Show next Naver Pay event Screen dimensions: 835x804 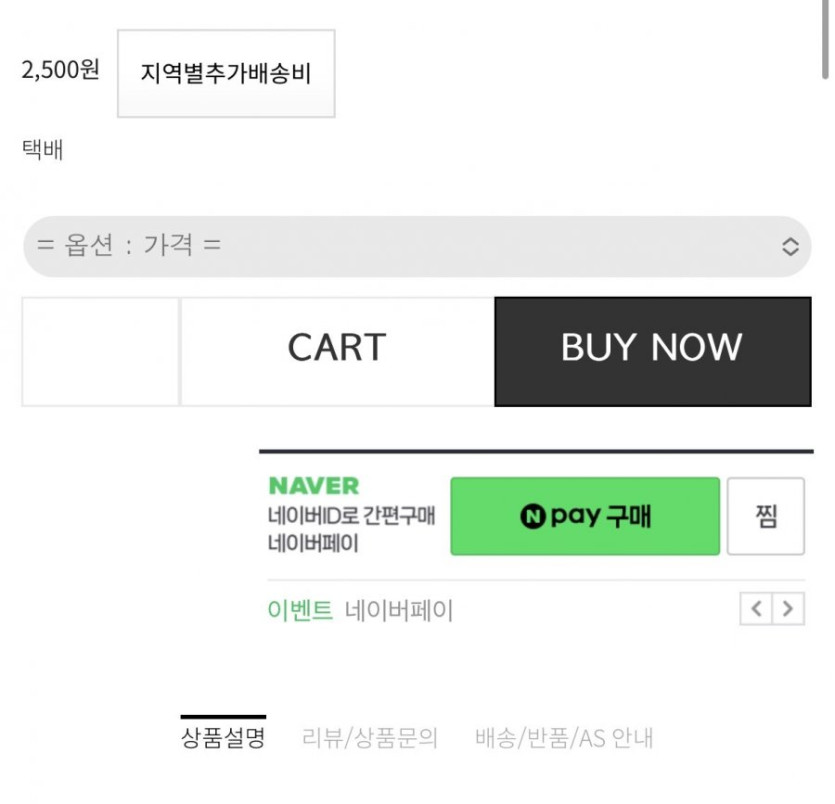tap(789, 608)
